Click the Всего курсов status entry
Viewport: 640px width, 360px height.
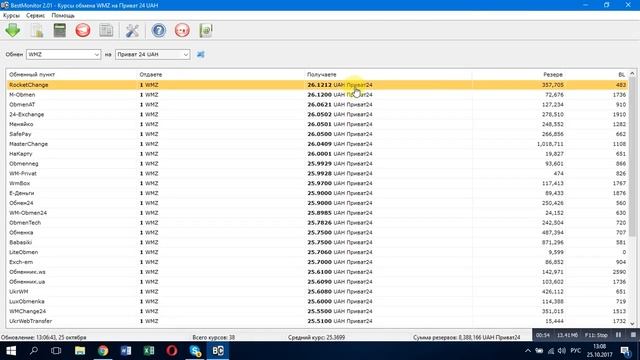pyautogui.click(x=213, y=338)
